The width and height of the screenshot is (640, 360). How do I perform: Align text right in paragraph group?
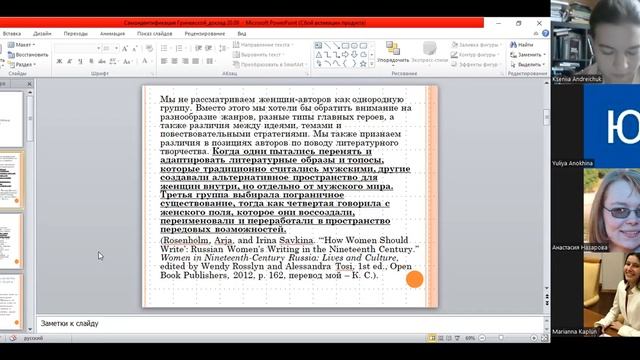click(x=185, y=61)
